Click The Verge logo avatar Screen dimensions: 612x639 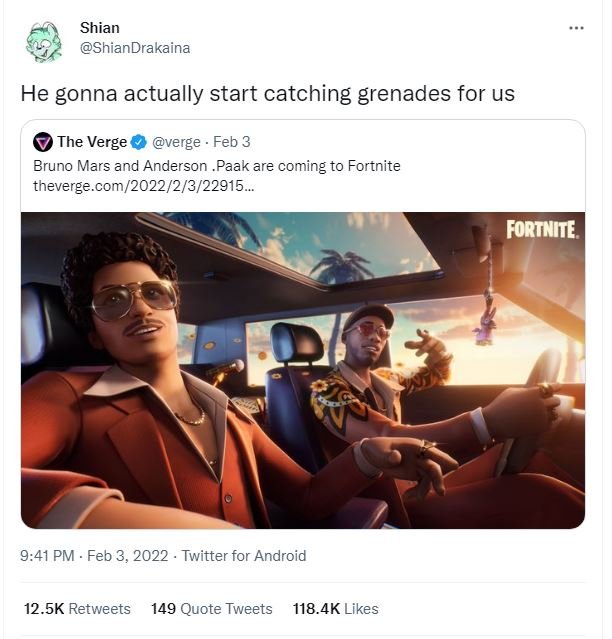[43, 142]
